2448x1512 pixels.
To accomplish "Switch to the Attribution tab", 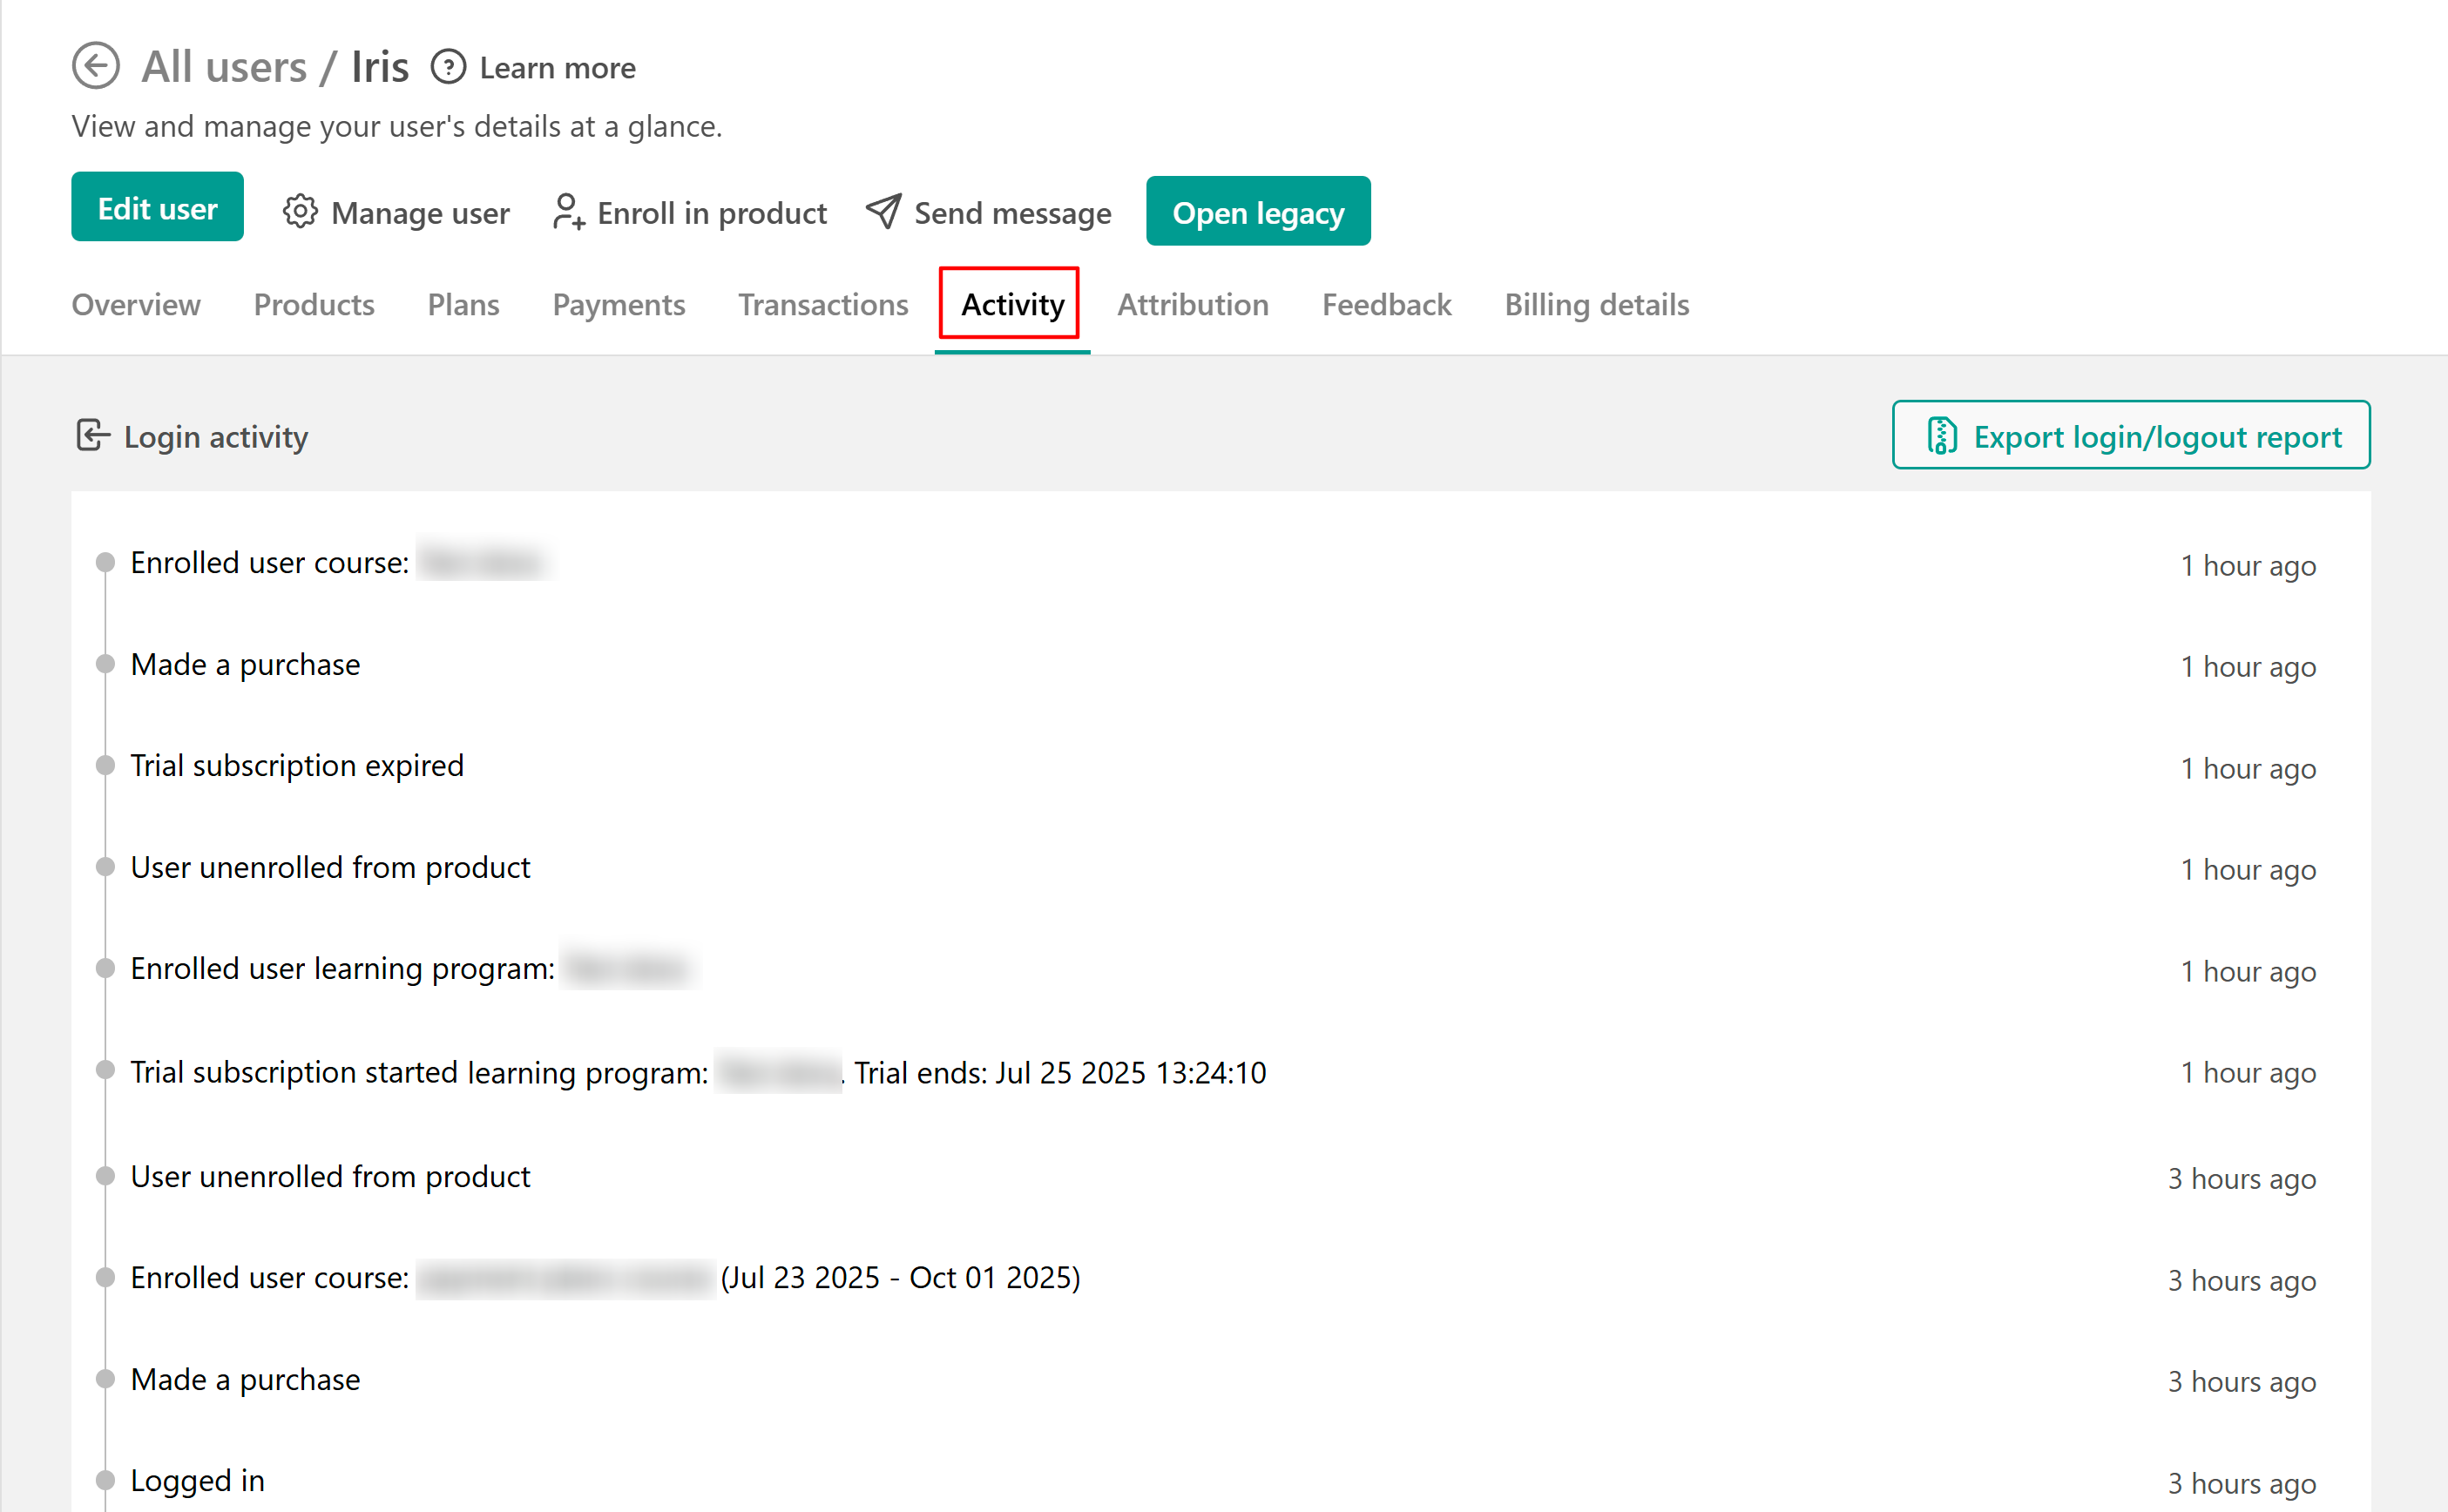I will [x=1192, y=305].
